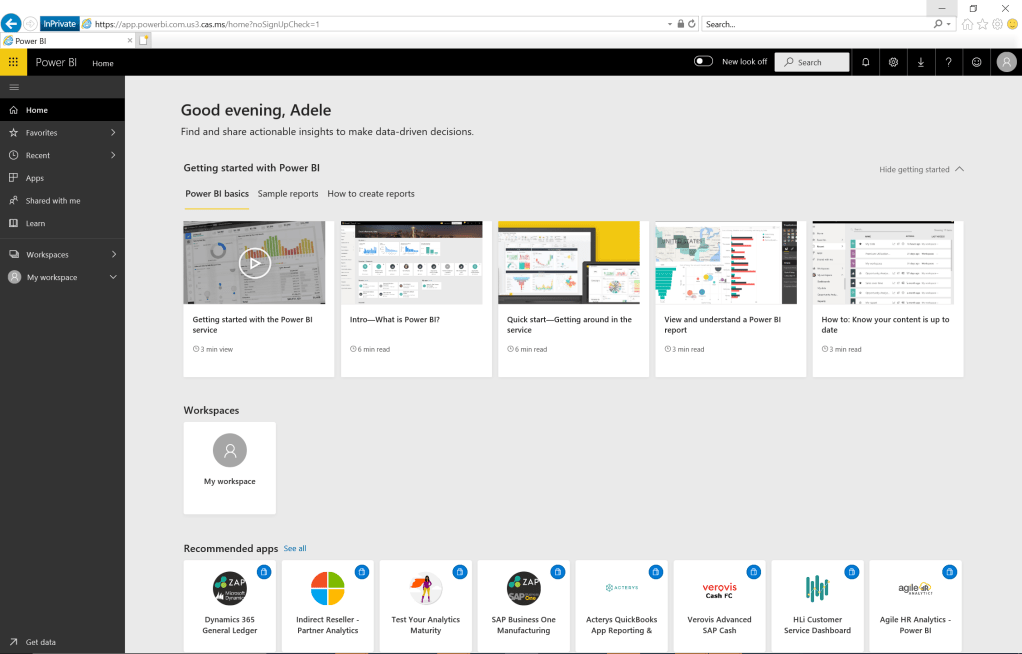Image resolution: width=1022 pixels, height=654 pixels.
Task: Expand the My workspace dropdown arrow
Action: [113, 277]
